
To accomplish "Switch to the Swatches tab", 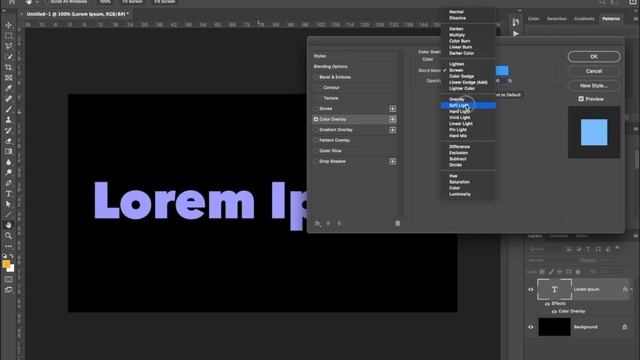I will coord(556,19).
